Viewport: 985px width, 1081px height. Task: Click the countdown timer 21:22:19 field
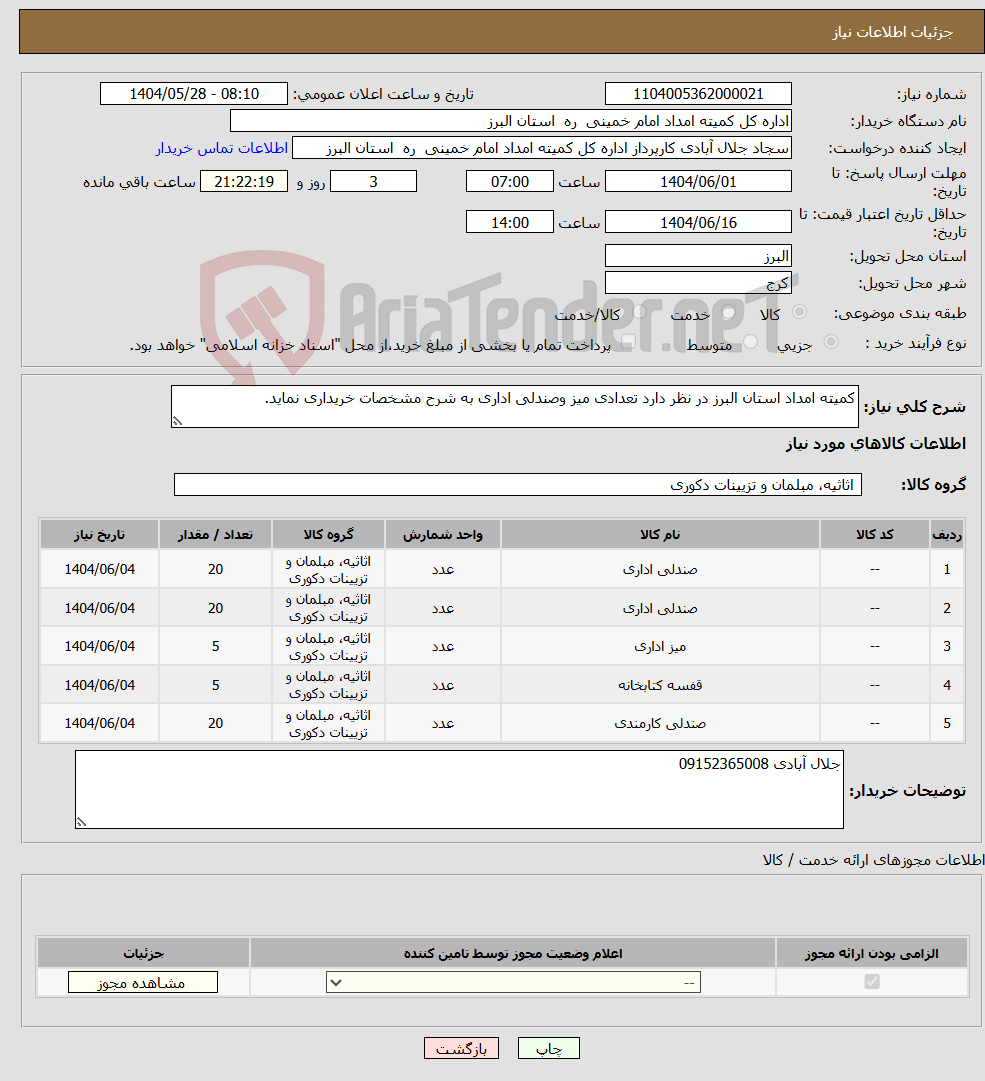click(x=244, y=181)
